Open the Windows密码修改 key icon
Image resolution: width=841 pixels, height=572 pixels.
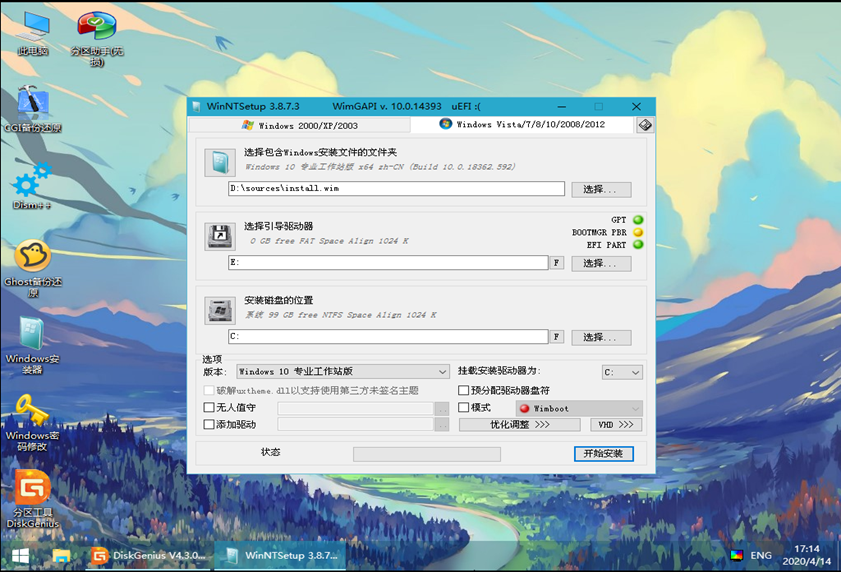[x=32, y=423]
